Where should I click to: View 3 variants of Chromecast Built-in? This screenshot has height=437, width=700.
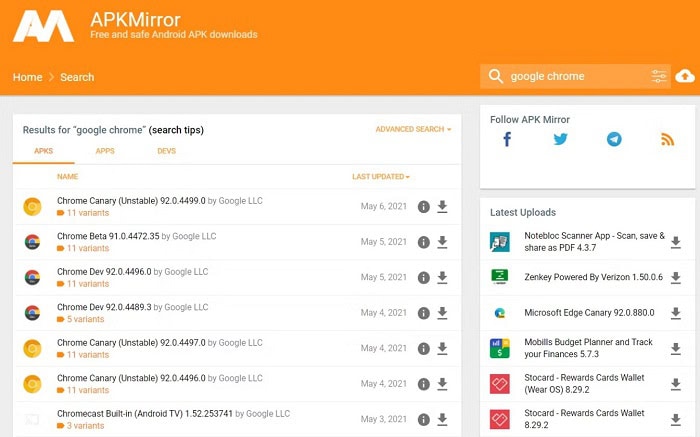tap(81, 426)
